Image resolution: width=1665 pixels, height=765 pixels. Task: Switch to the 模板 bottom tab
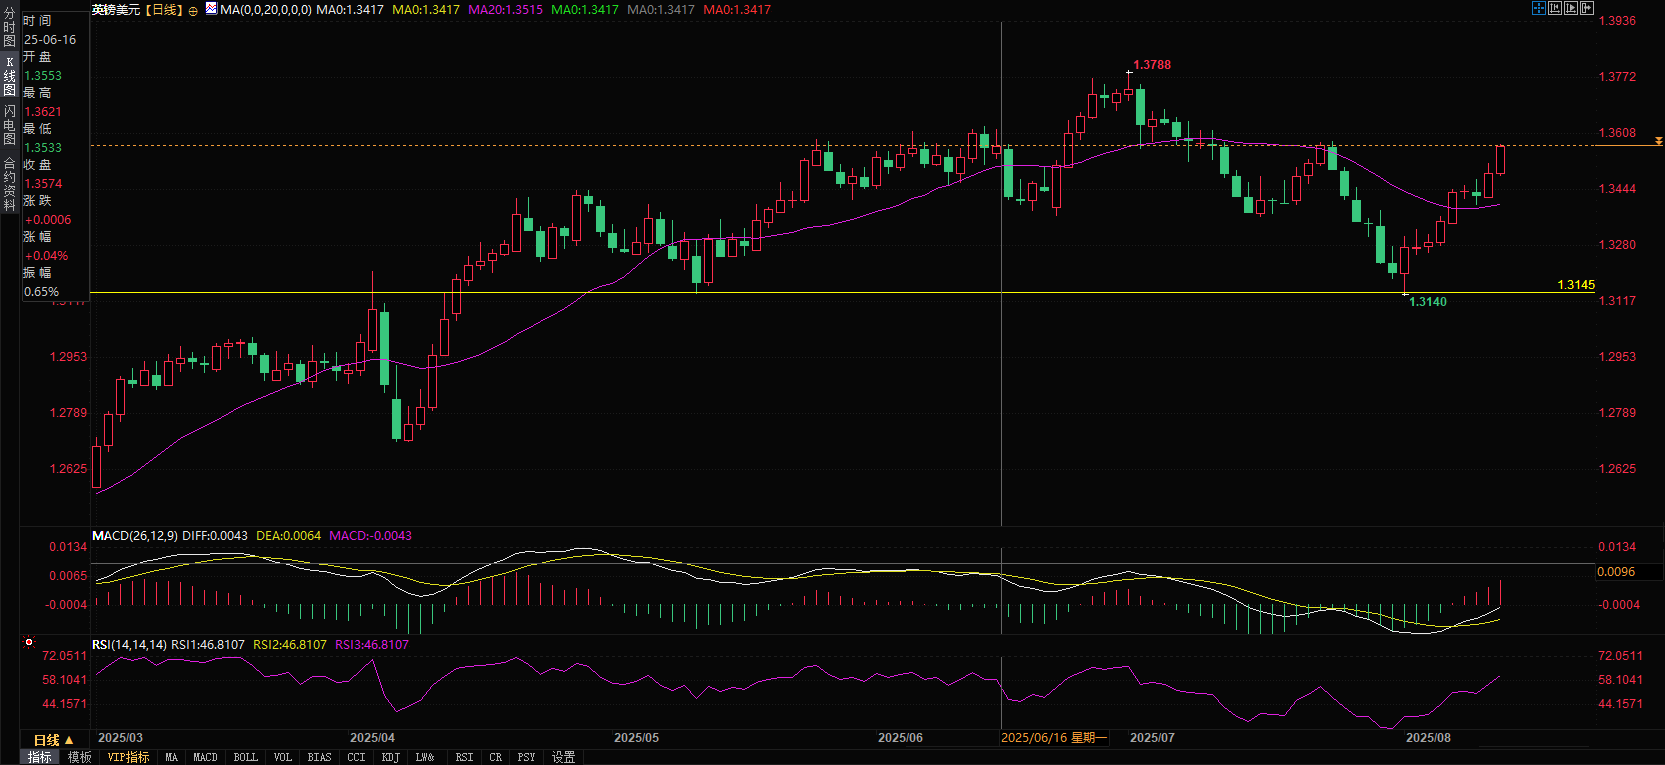tap(79, 757)
